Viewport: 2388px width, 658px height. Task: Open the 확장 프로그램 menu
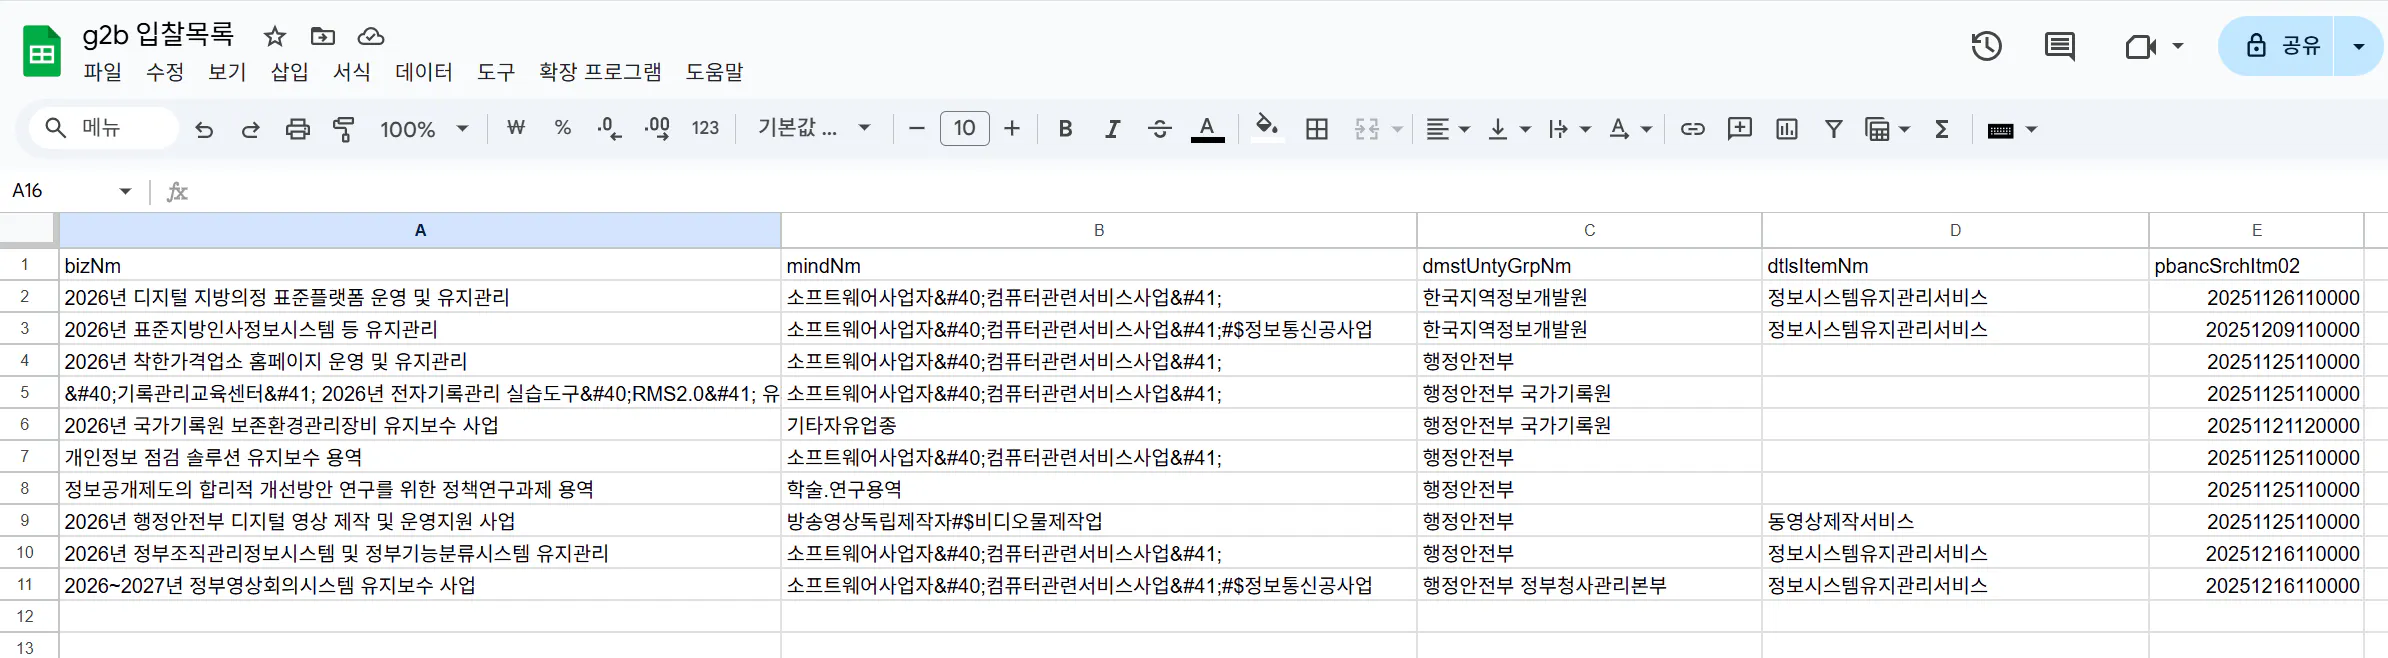click(600, 72)
